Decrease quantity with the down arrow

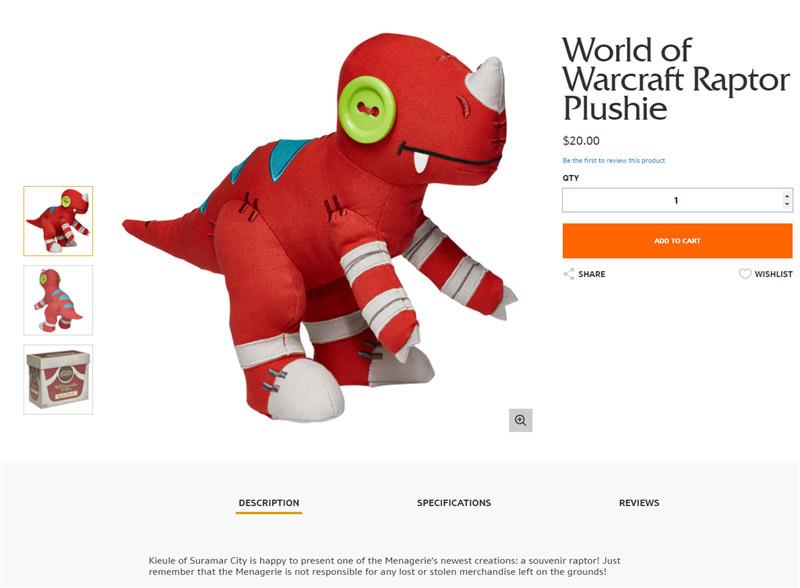[787, 204]
